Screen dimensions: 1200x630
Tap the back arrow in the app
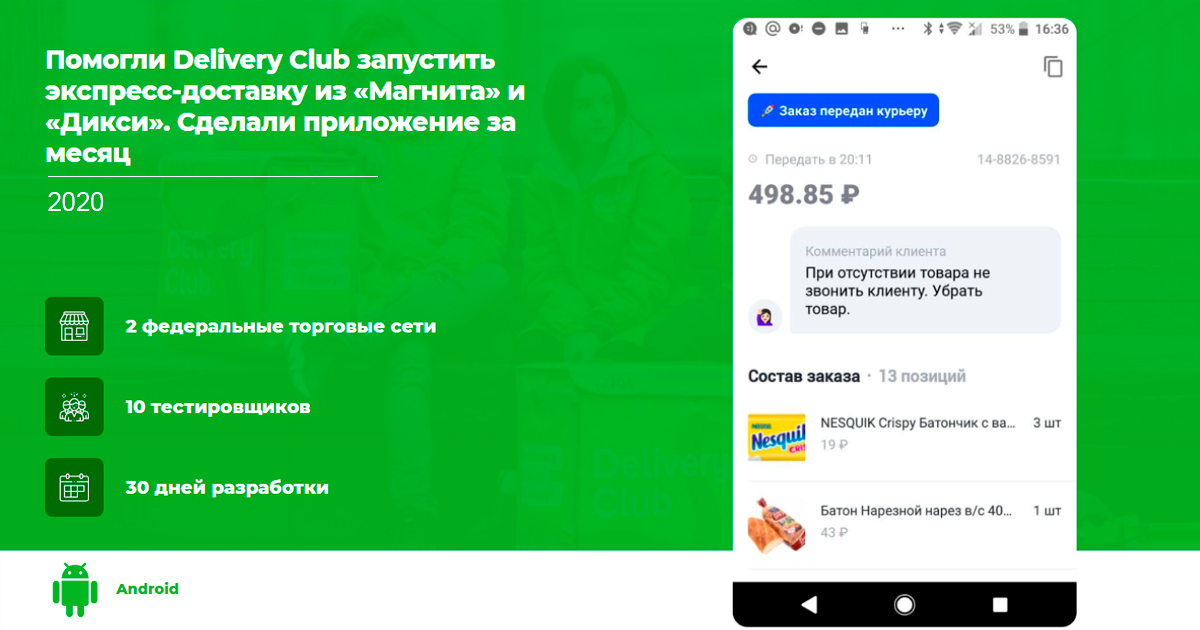[x=760, y=67]
